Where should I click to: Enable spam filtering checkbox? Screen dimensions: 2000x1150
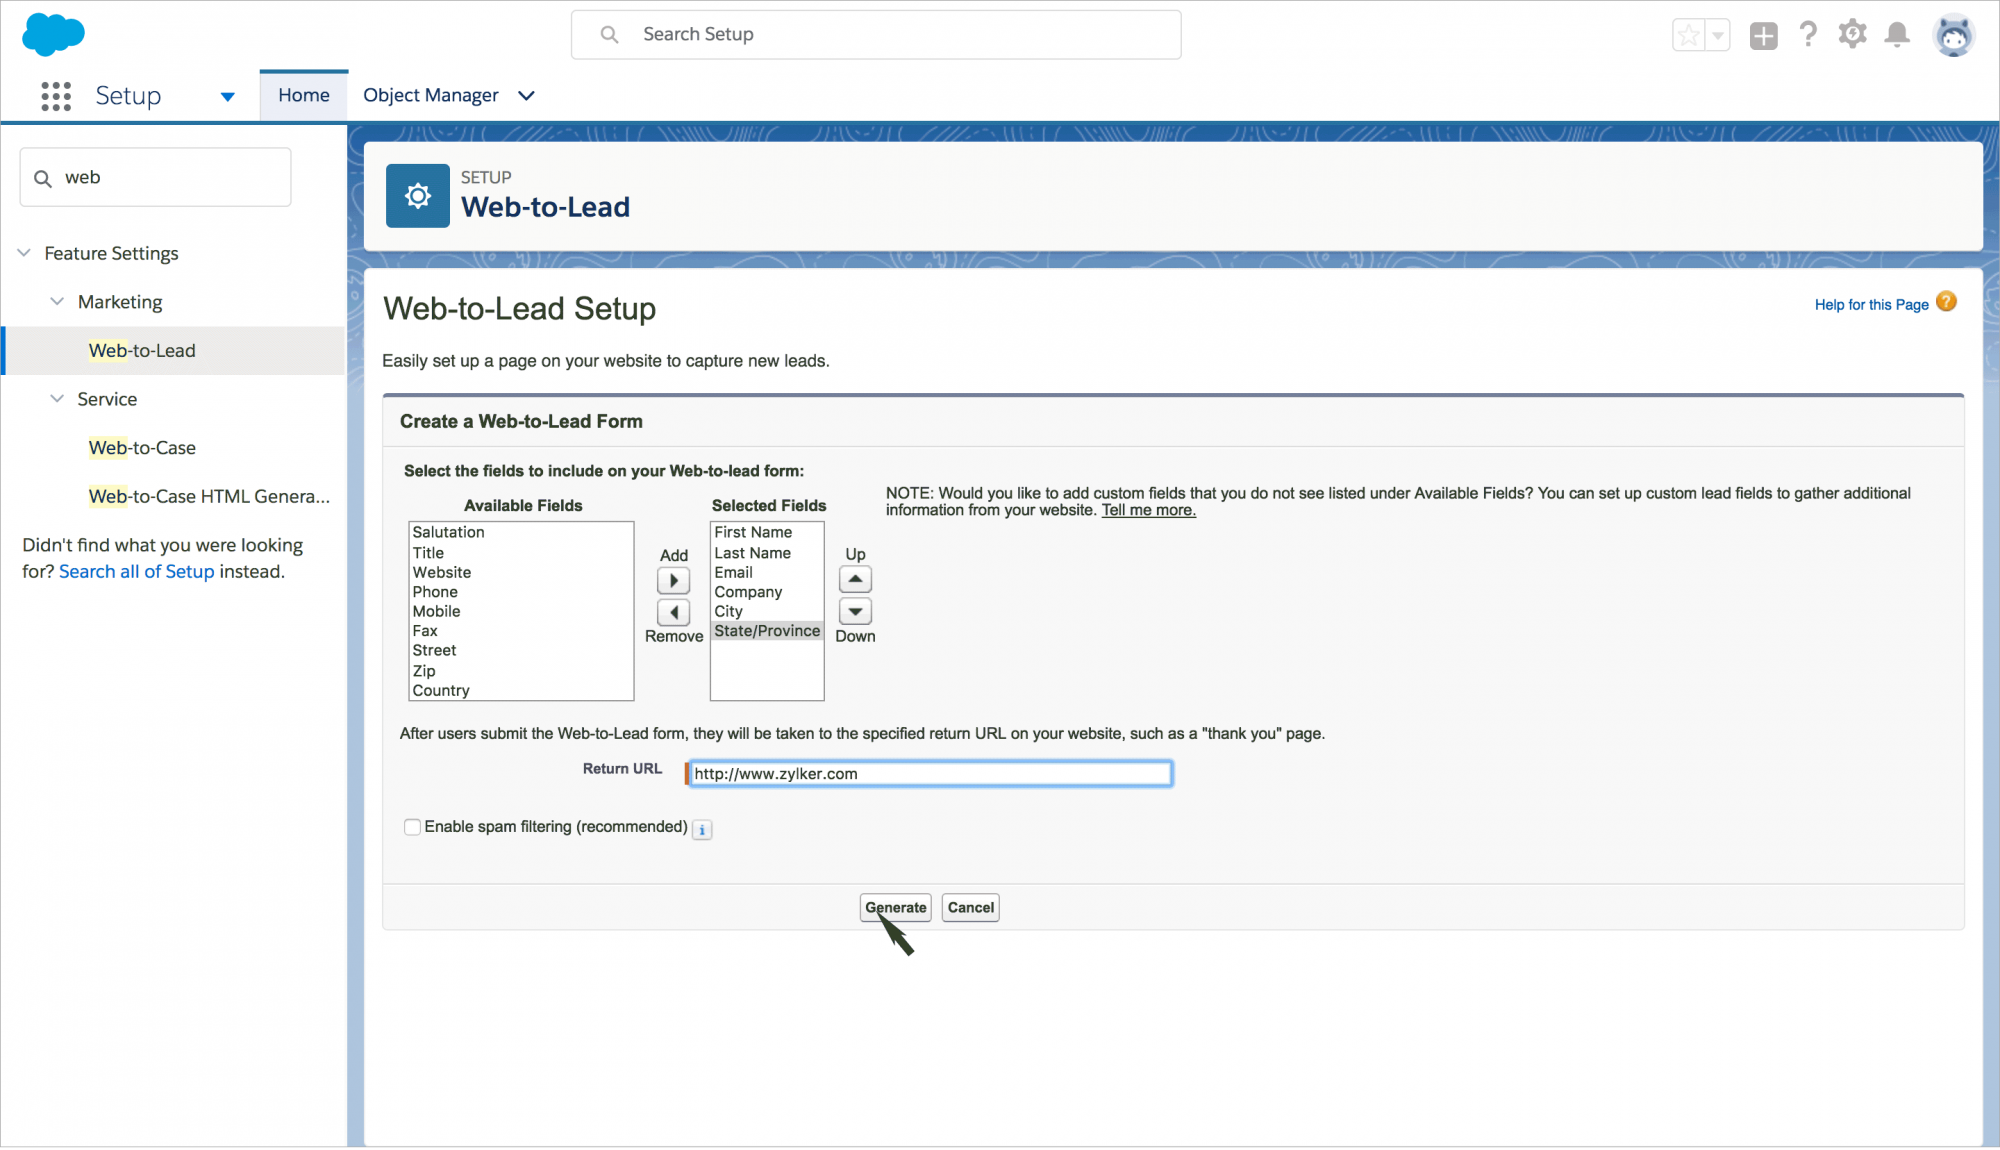pos(412,827)
